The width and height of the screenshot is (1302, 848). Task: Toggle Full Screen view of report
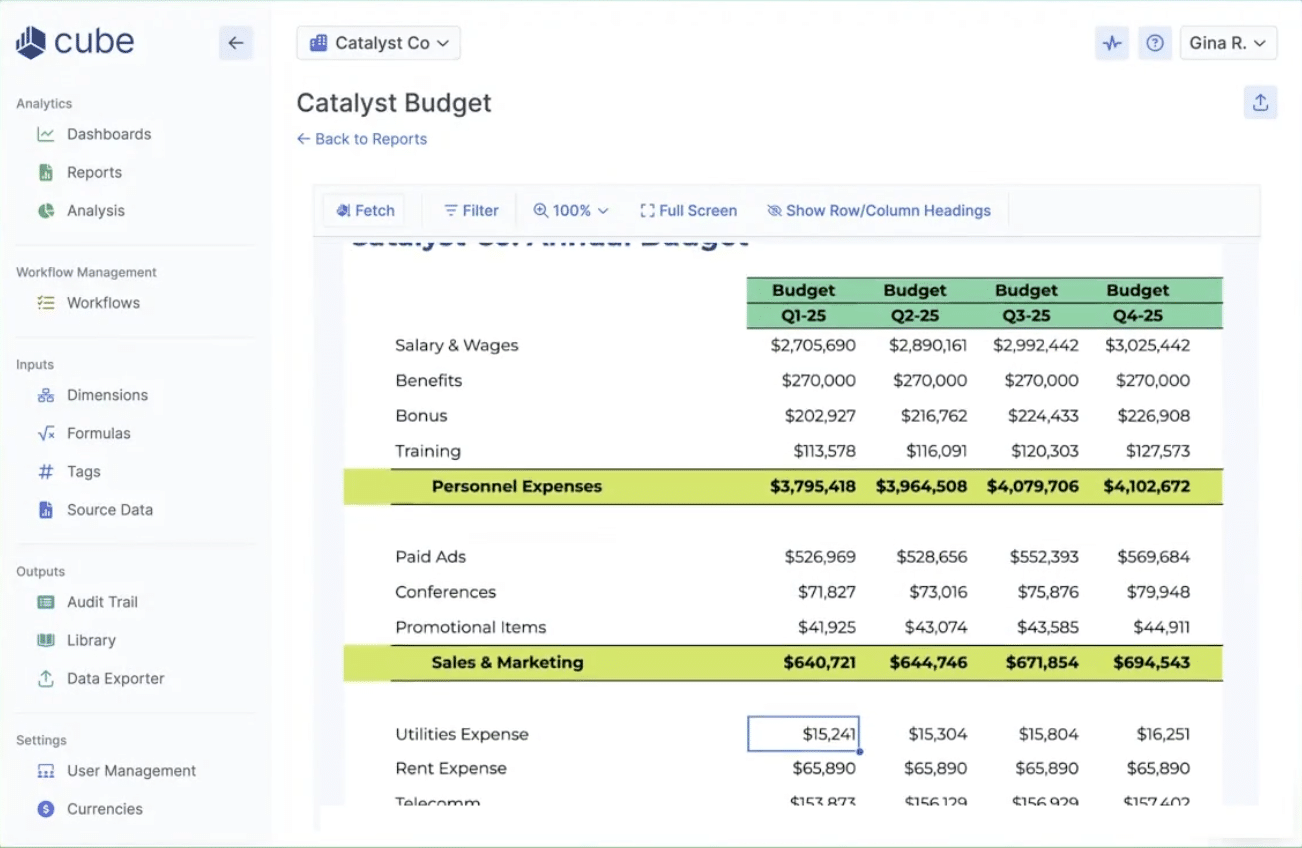(688, 211)
